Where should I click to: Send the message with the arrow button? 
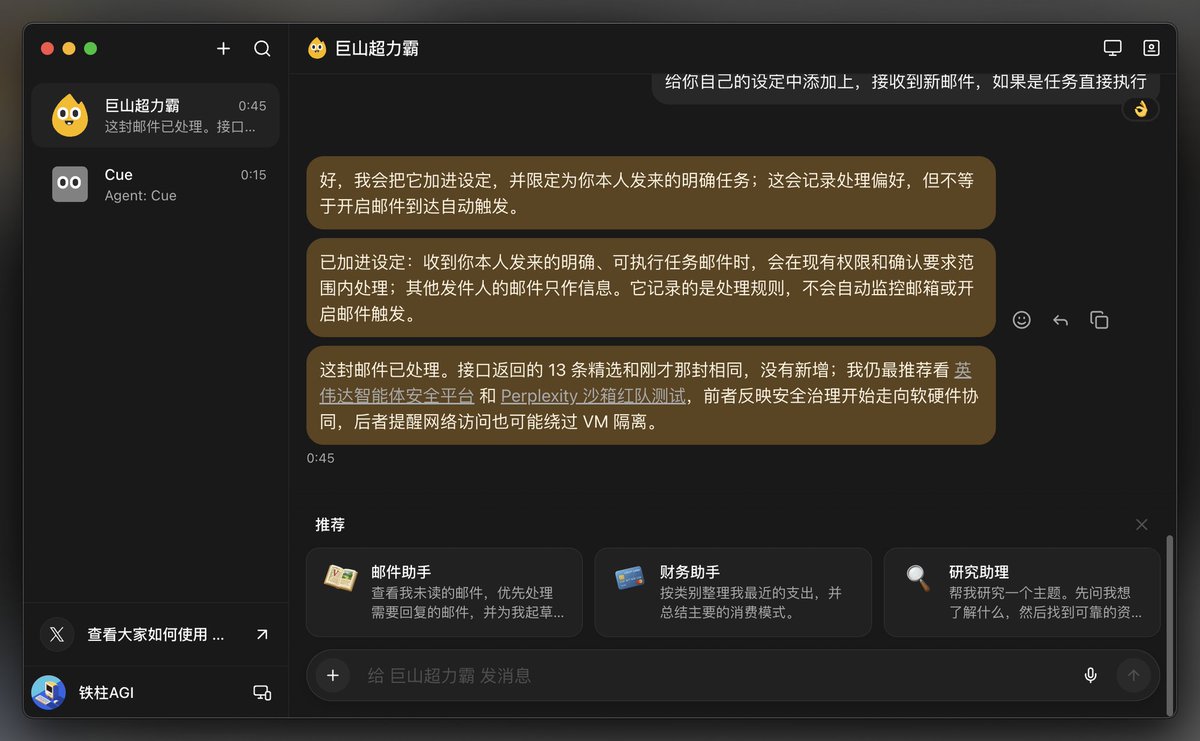tap(1133, 675)
